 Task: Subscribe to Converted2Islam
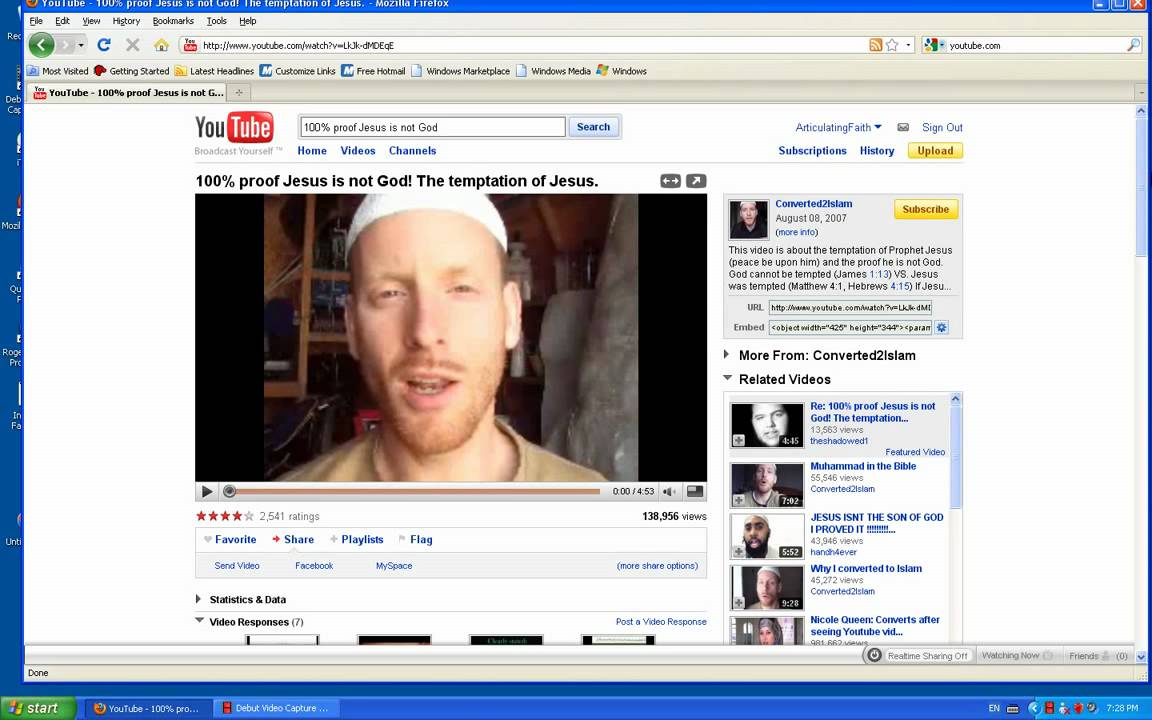click(x=926, y=209)
